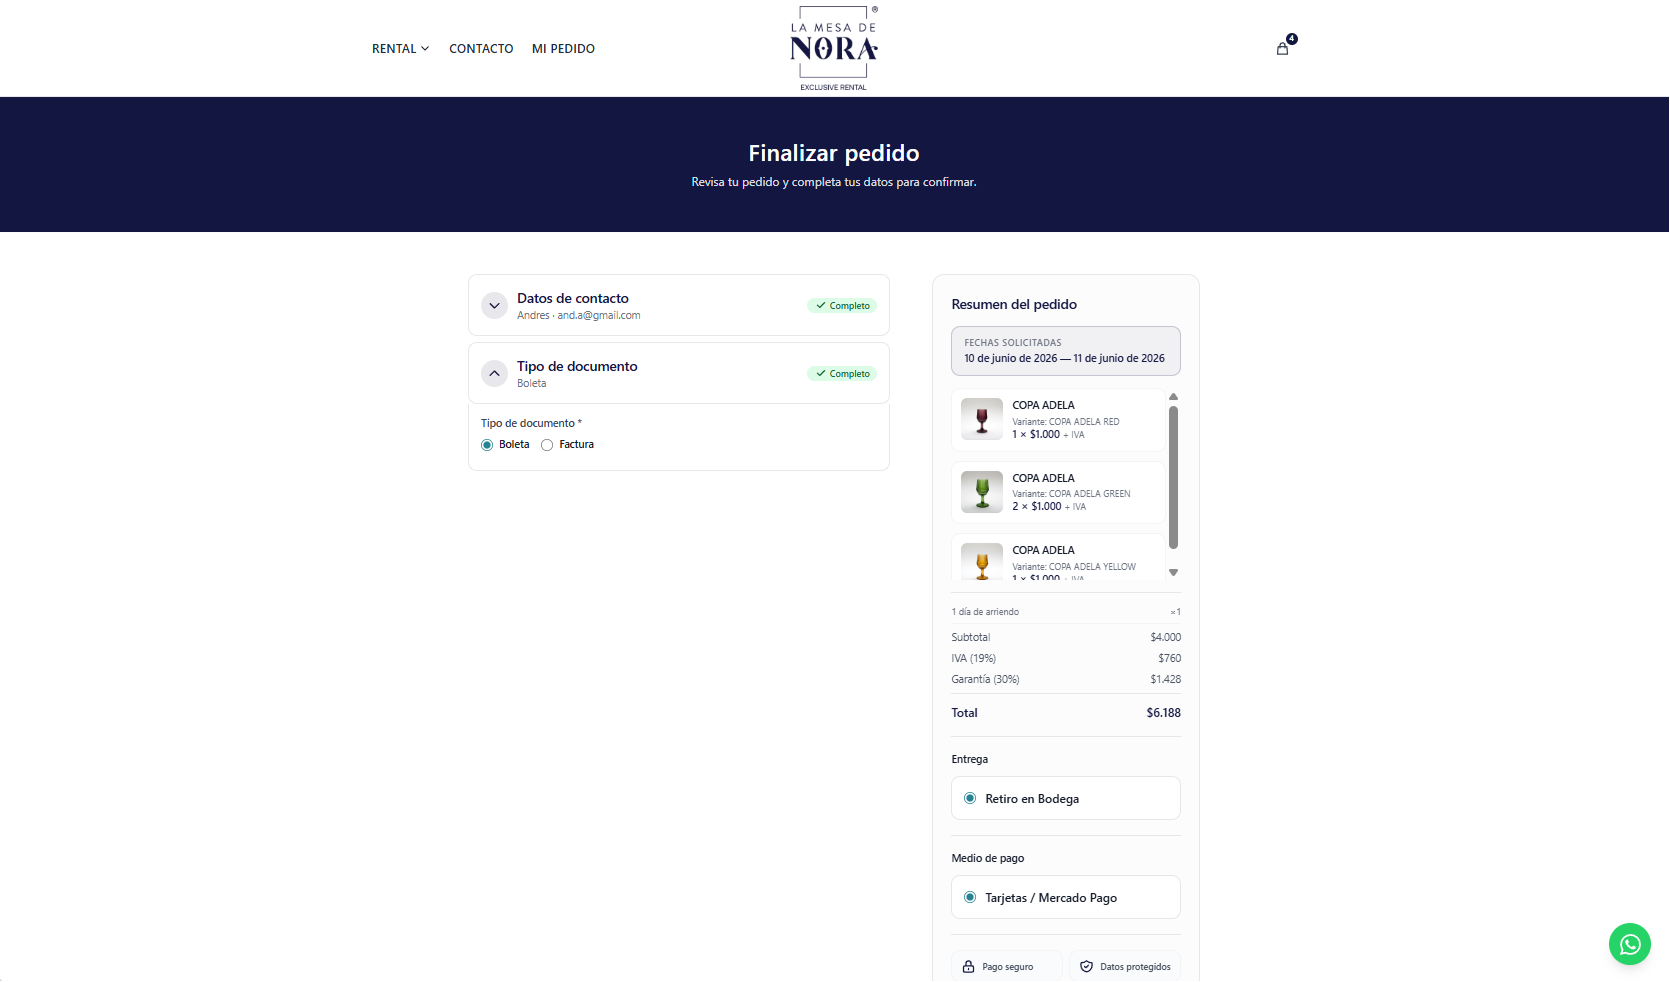Select Tarjetas / Mercado Pago payment option

tap(1065, 897)
